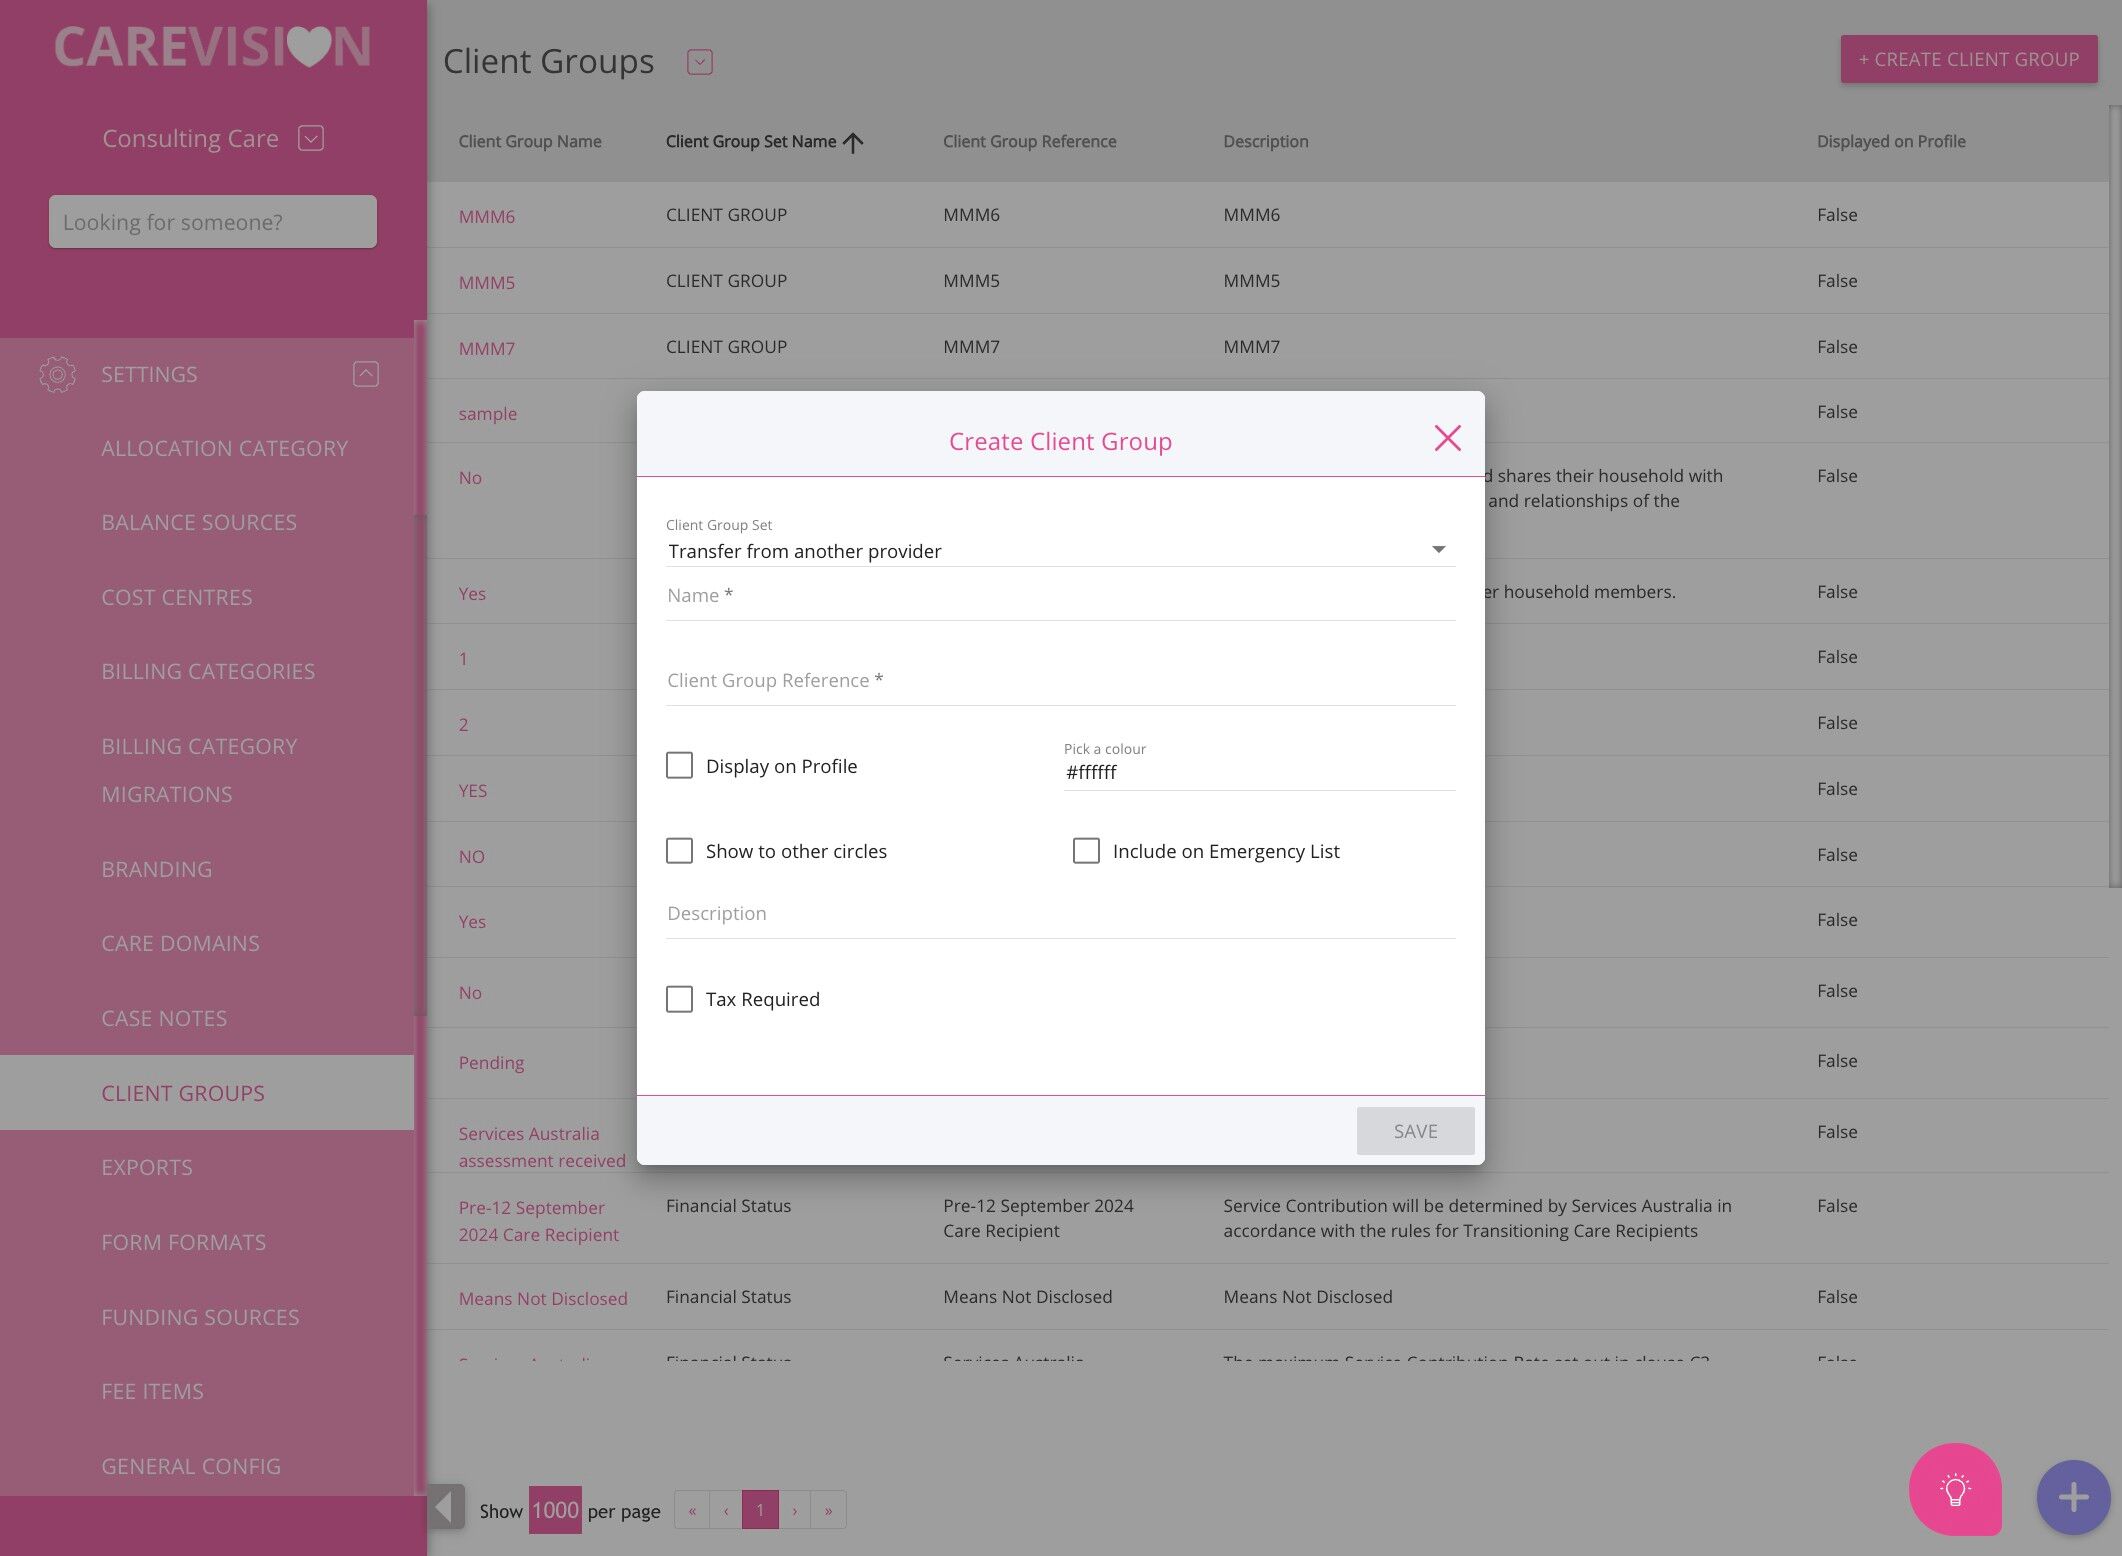Open Billing Categories in settings menu
This screenshot has height=1556, width=2122.
(x=208, y=671)
